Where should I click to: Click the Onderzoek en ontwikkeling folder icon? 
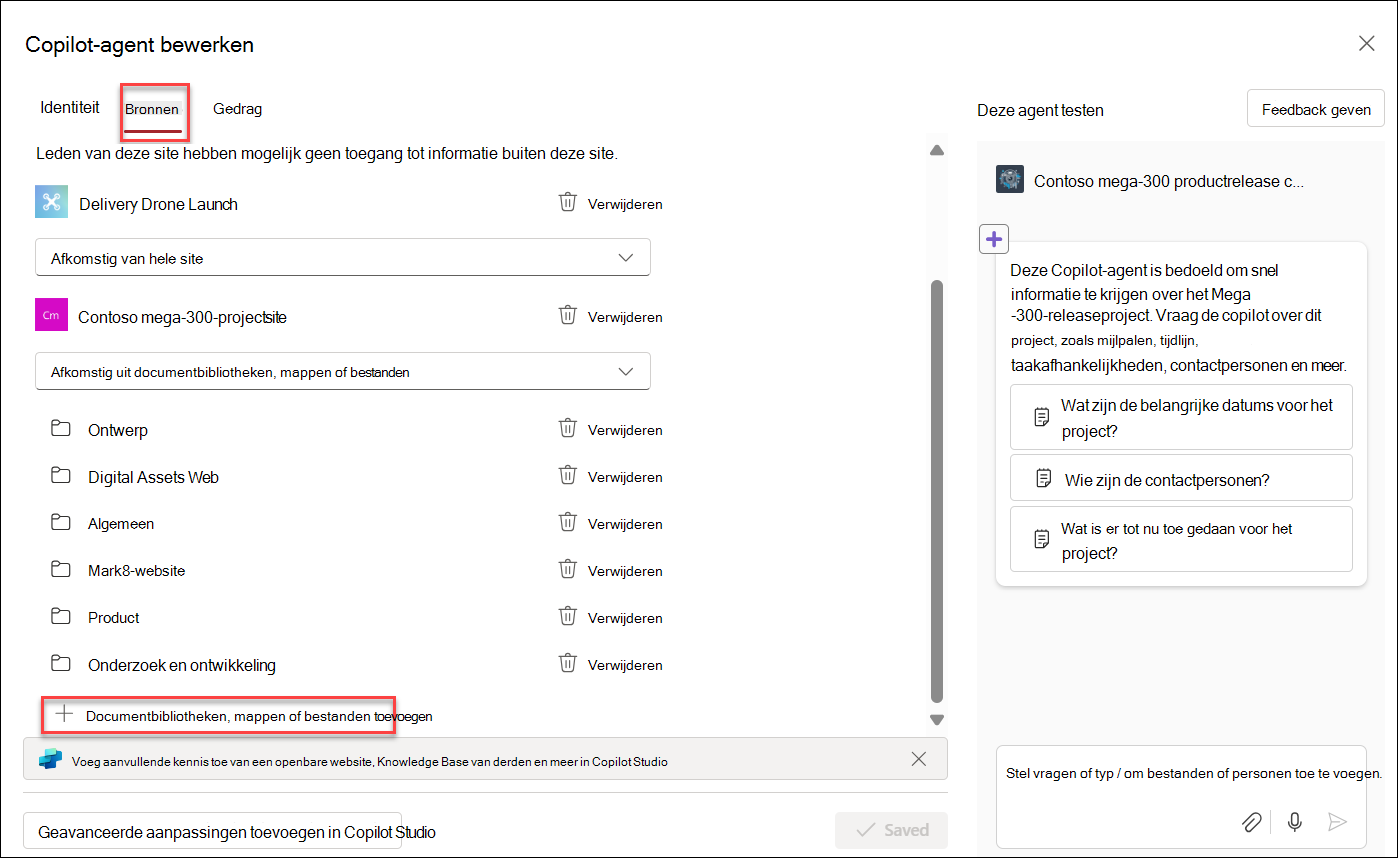tap(61, 664)
